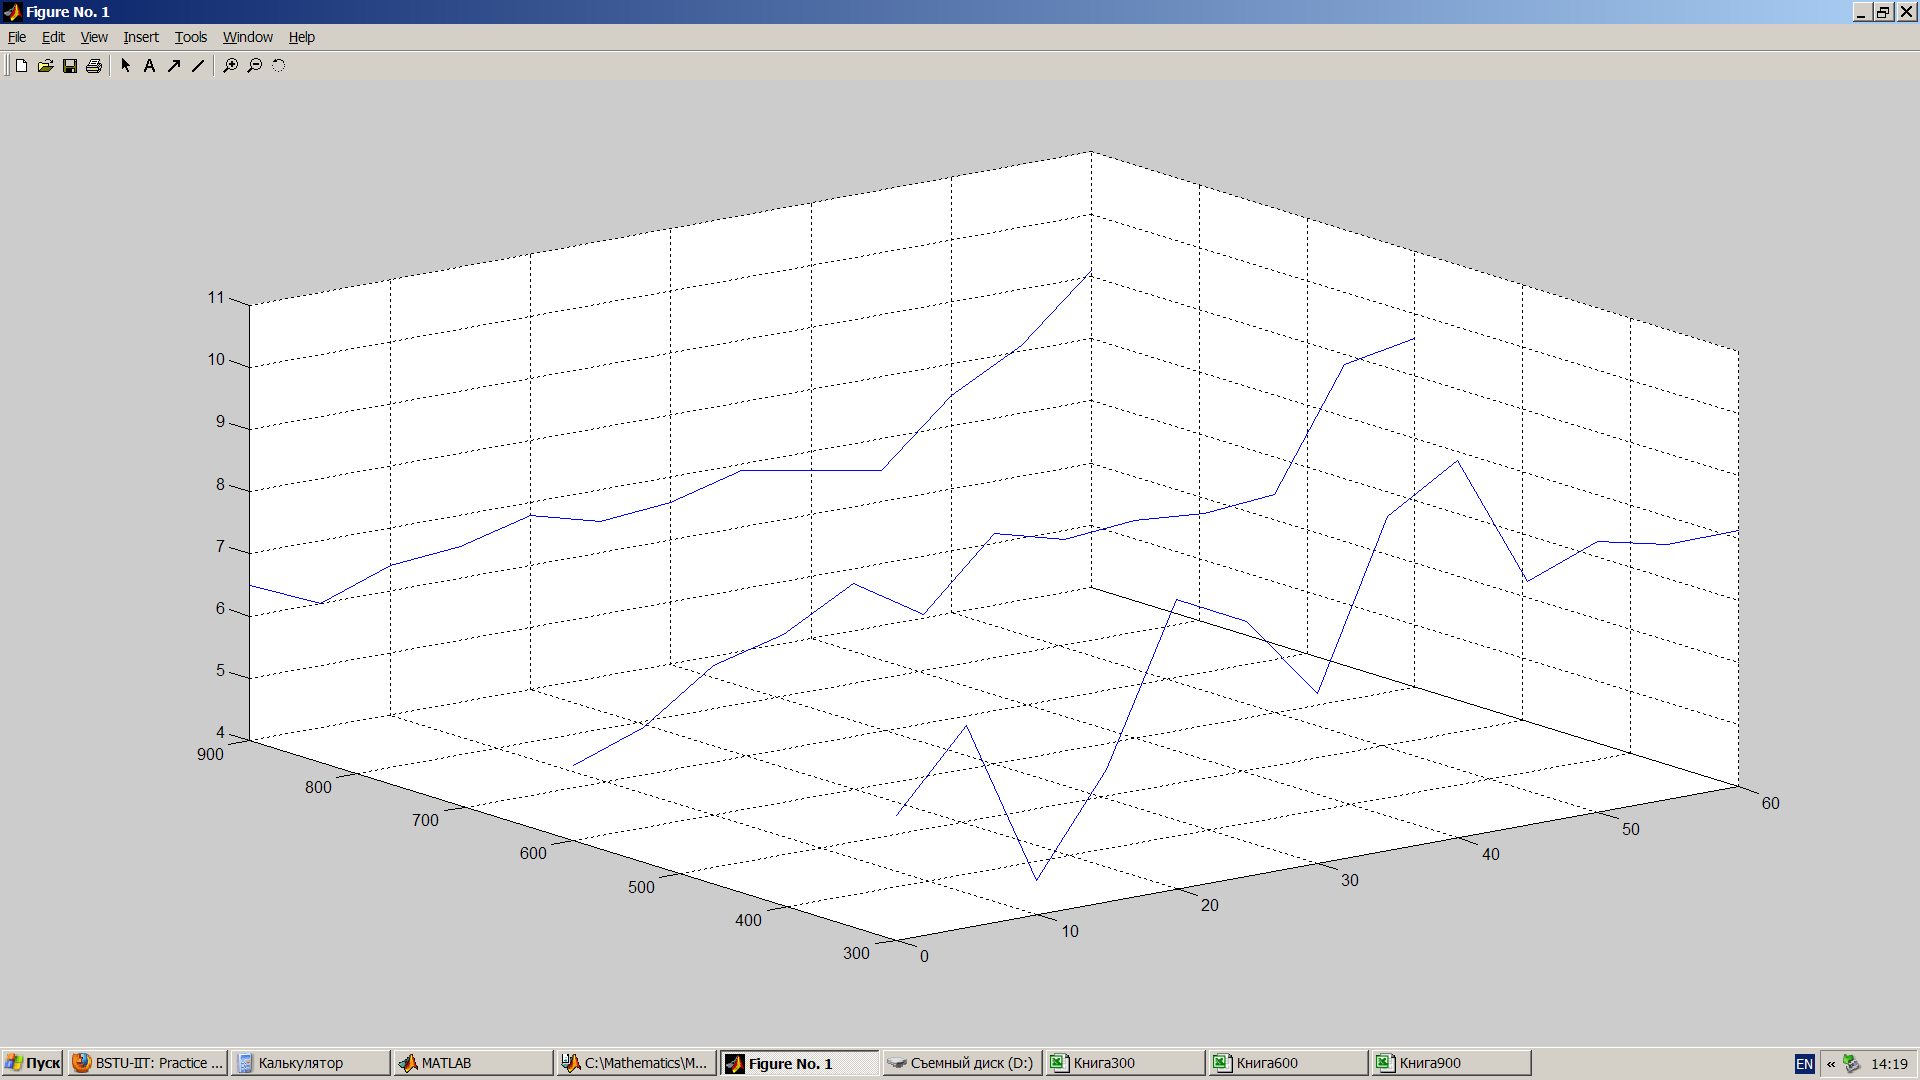
Task: Toggle the Edit Plot arrow tool
Action: (x=126, y=66)
